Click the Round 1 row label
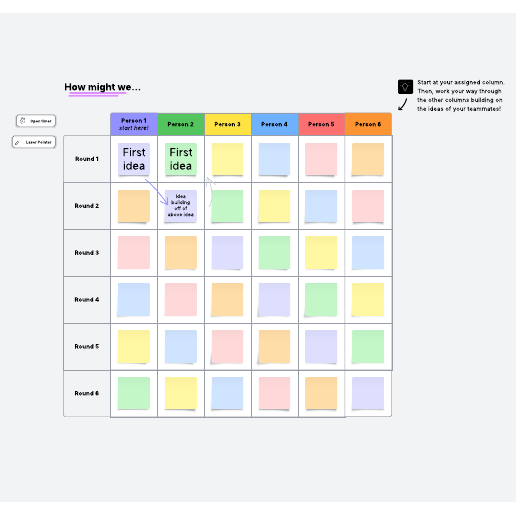The height and width of the screenshot is (516, 516). (x=87, y=159)
